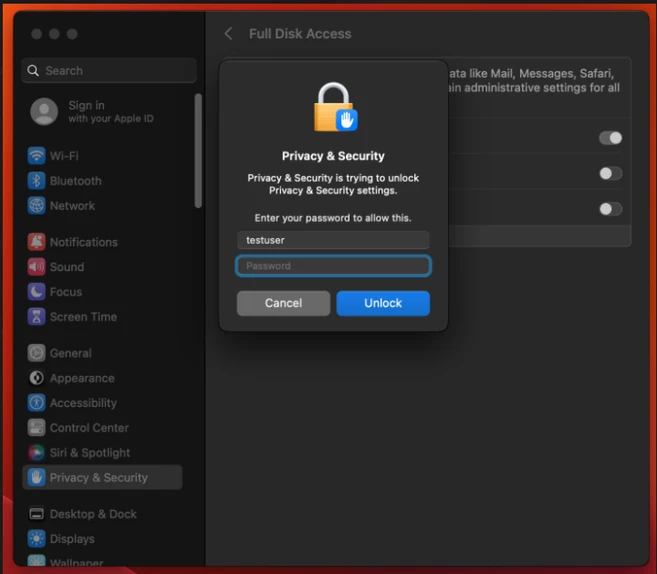This screenshot has height=574, width=657.
Task: Click 'Enter your password to allow this.' text
Action: pos(333,218)
